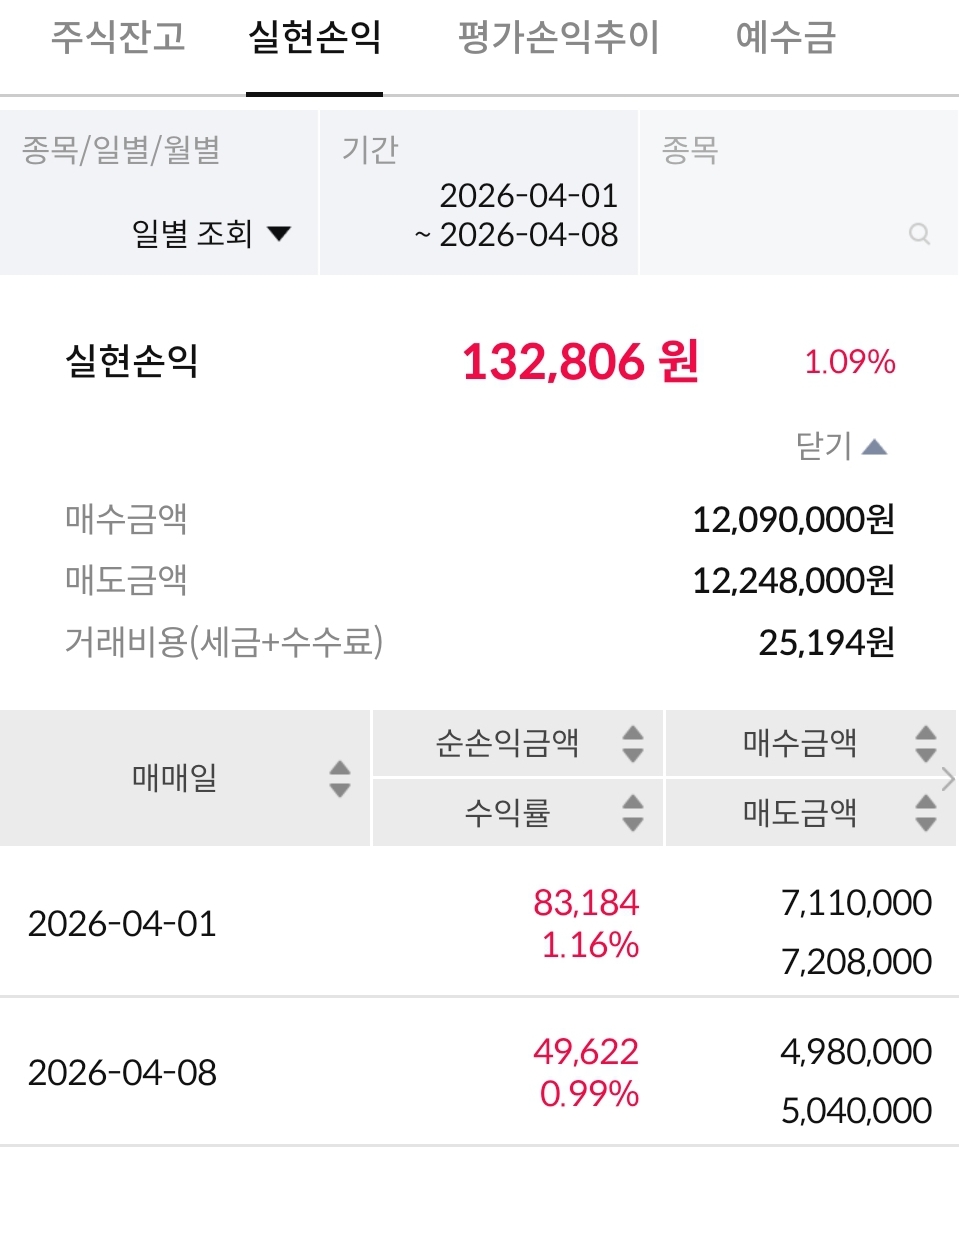The height and width of the screenshot is (1241, 959).
Task: Click the 종목 search magnifier icon
Action: [x=919, y=234]
